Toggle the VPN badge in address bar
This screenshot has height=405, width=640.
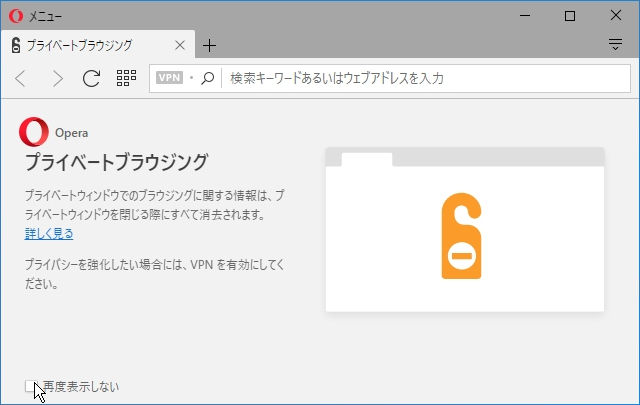tap(169, 78)
